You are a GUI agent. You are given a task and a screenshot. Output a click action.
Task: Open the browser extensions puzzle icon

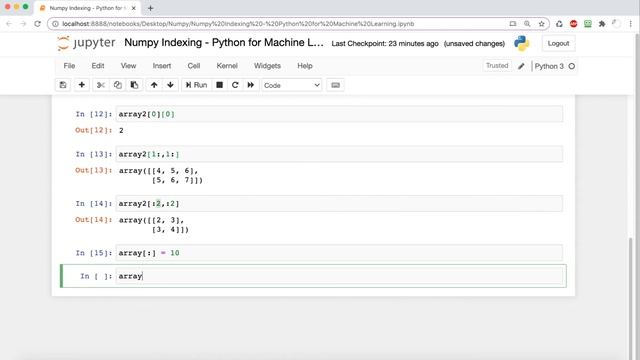click(x=602, y=24)
